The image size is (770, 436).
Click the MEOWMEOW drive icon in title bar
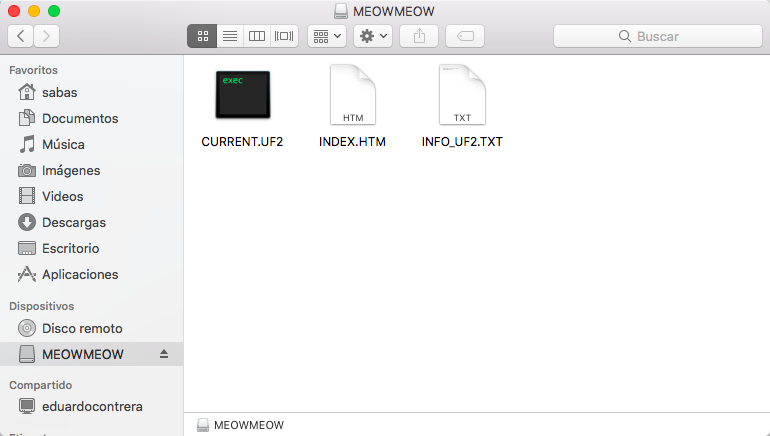pos(341,11)
